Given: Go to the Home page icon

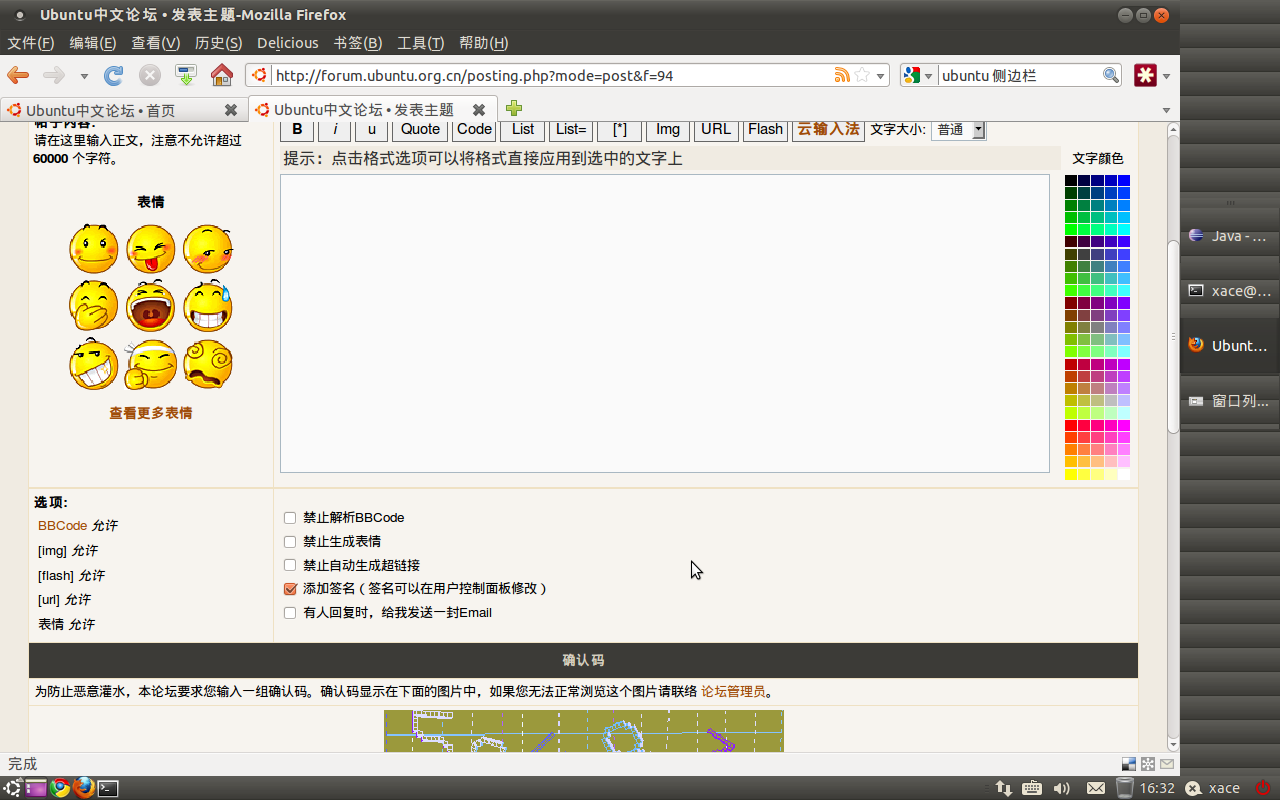Looking at the screenshot, I should tap(222, 75).
